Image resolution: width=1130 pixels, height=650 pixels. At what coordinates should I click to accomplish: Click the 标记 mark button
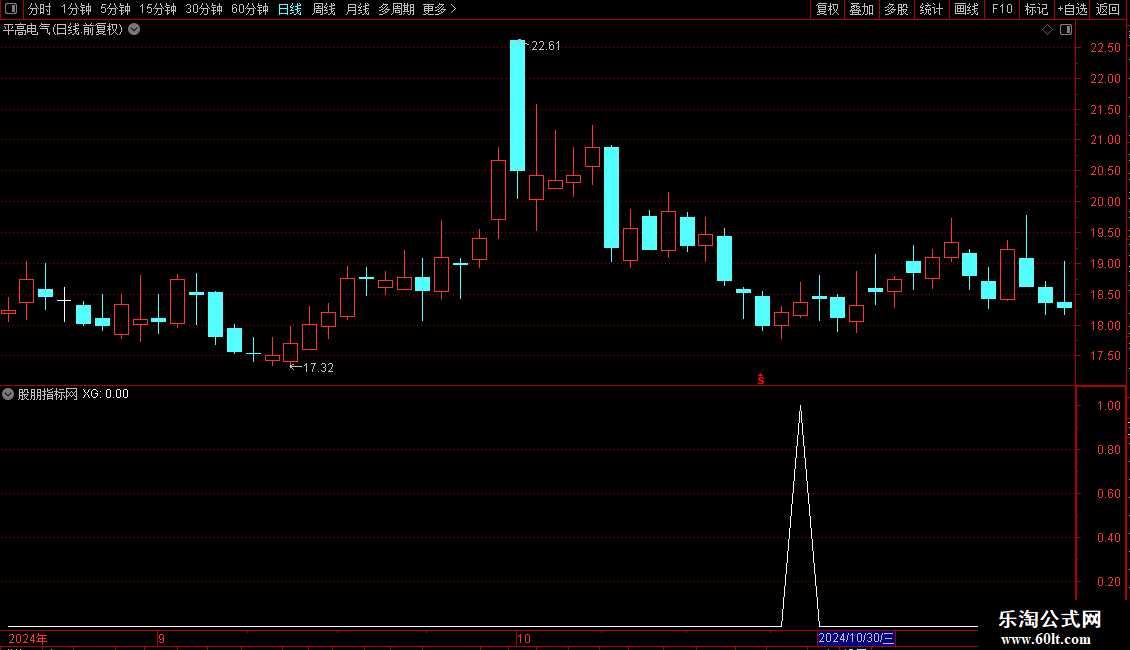click(x=1036, y=9)
